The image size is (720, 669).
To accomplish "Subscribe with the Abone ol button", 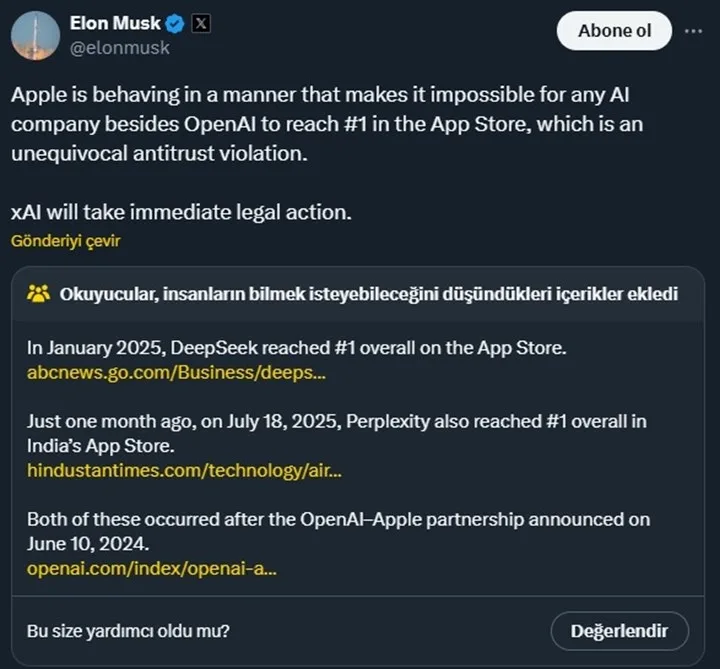I will point(614,31).
